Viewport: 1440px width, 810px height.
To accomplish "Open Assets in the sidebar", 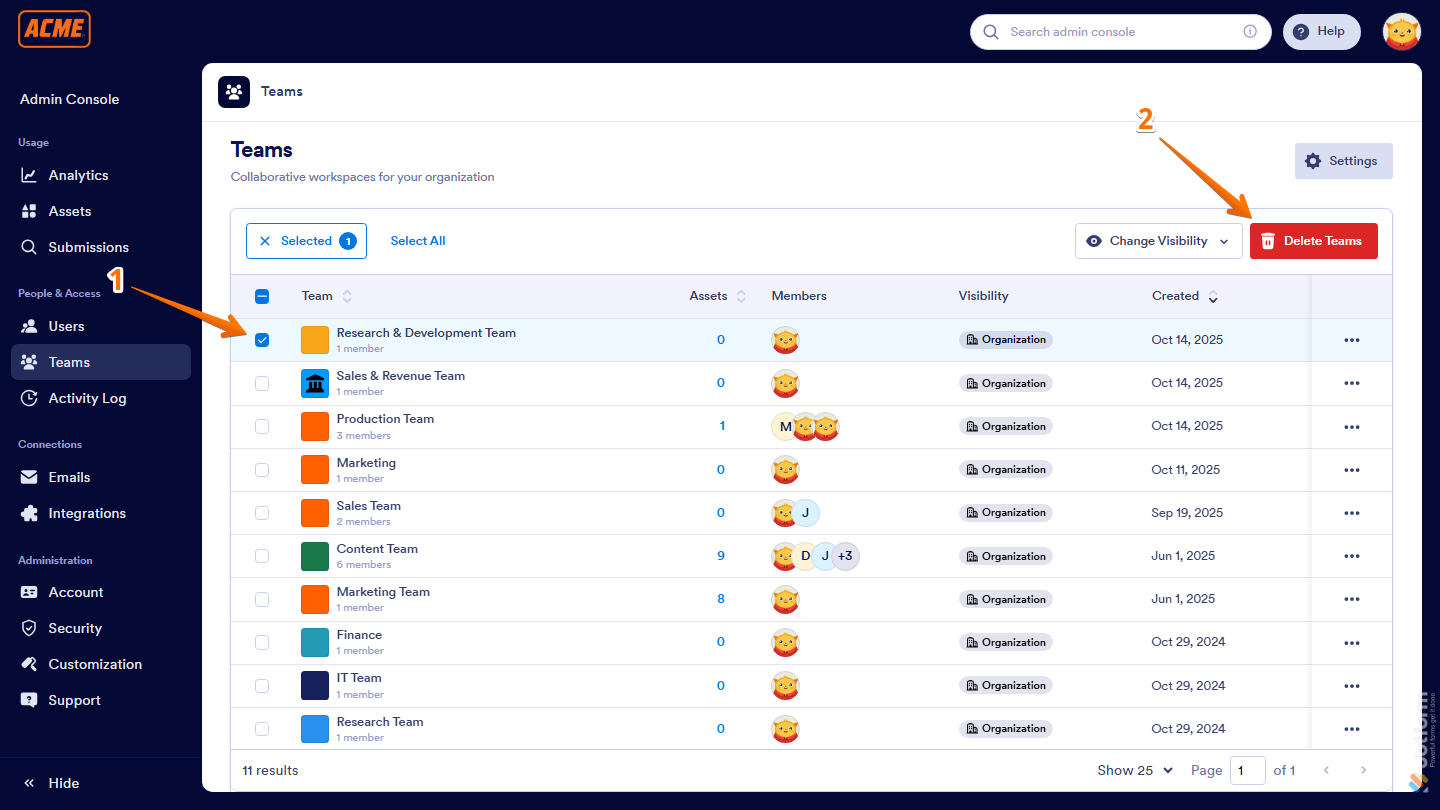I will (x=101, y=211).
